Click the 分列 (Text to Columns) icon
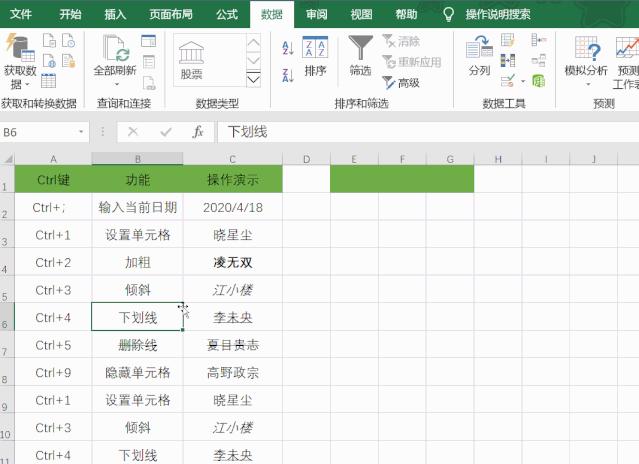This screenshot has width=639, height=464. 479,55
